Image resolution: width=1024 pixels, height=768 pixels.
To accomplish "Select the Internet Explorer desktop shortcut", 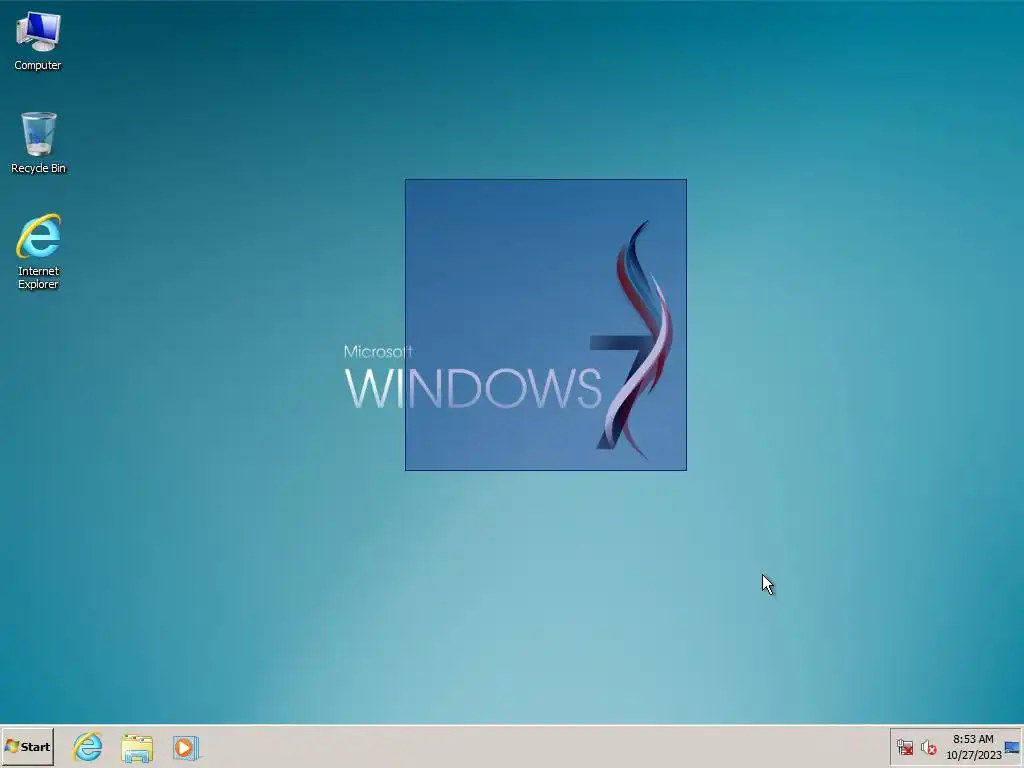I will (x=39, y=251).
